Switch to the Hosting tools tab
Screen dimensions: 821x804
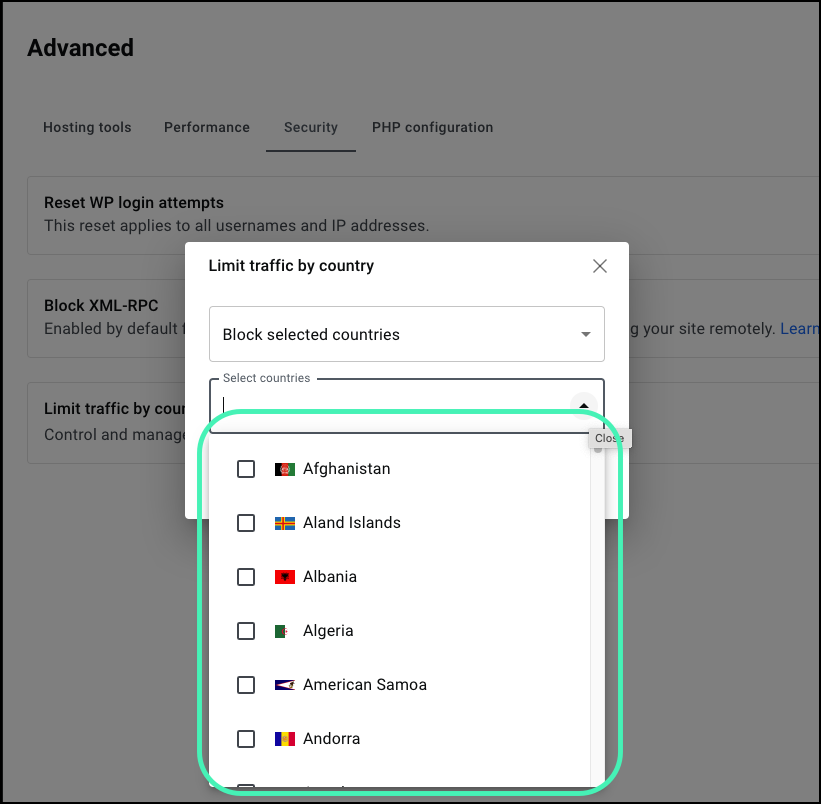(87, 127)
